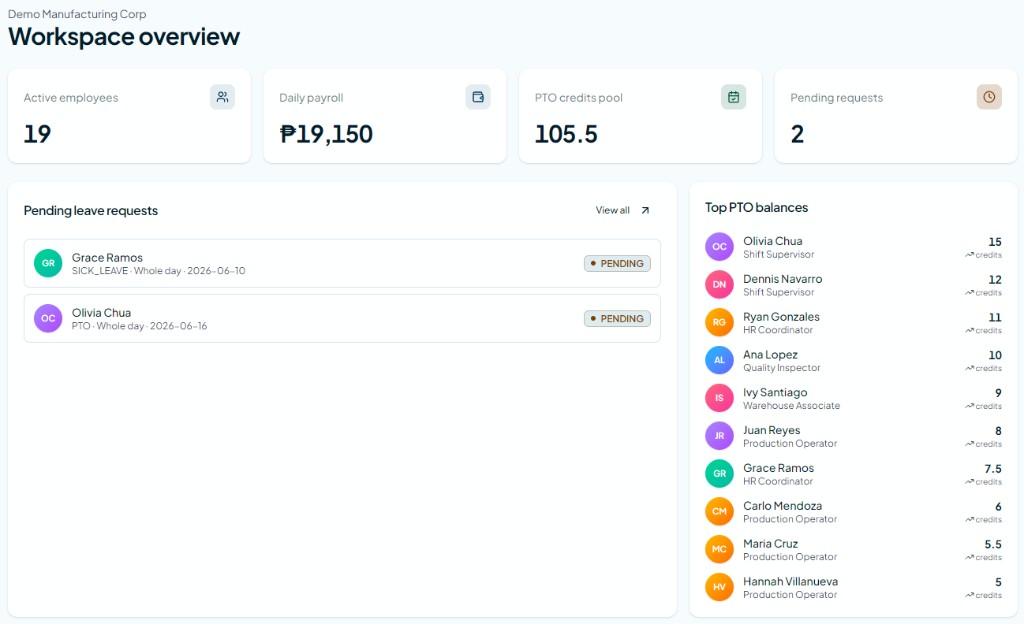
Task: Click Dennis Navarro's 12 credits value
Action: click(x=995, y=279)
